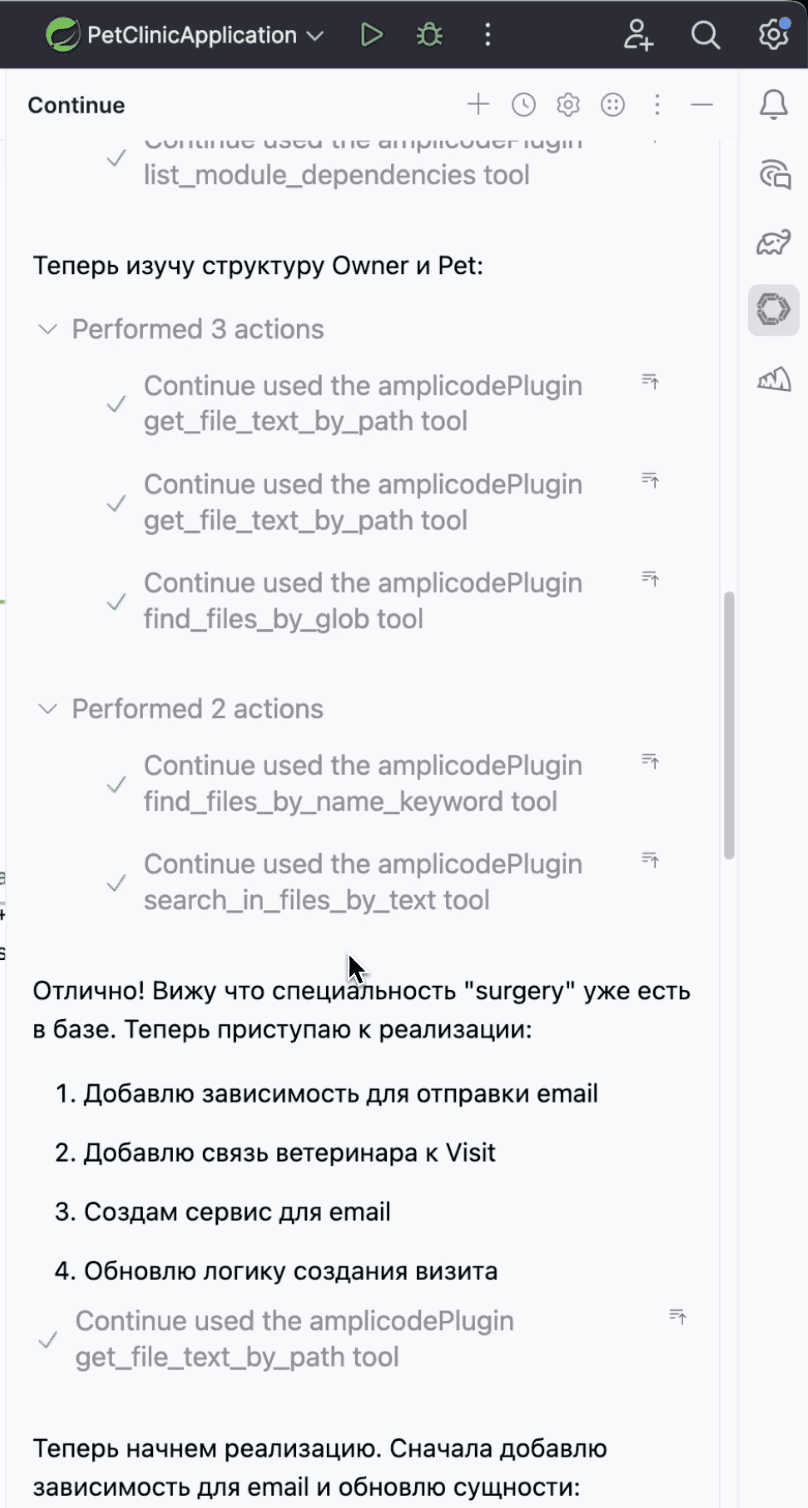This screenshot has height=1508, width=808.
Task: Open the AI Assistant sidebar icon
Action: (774, 175)
